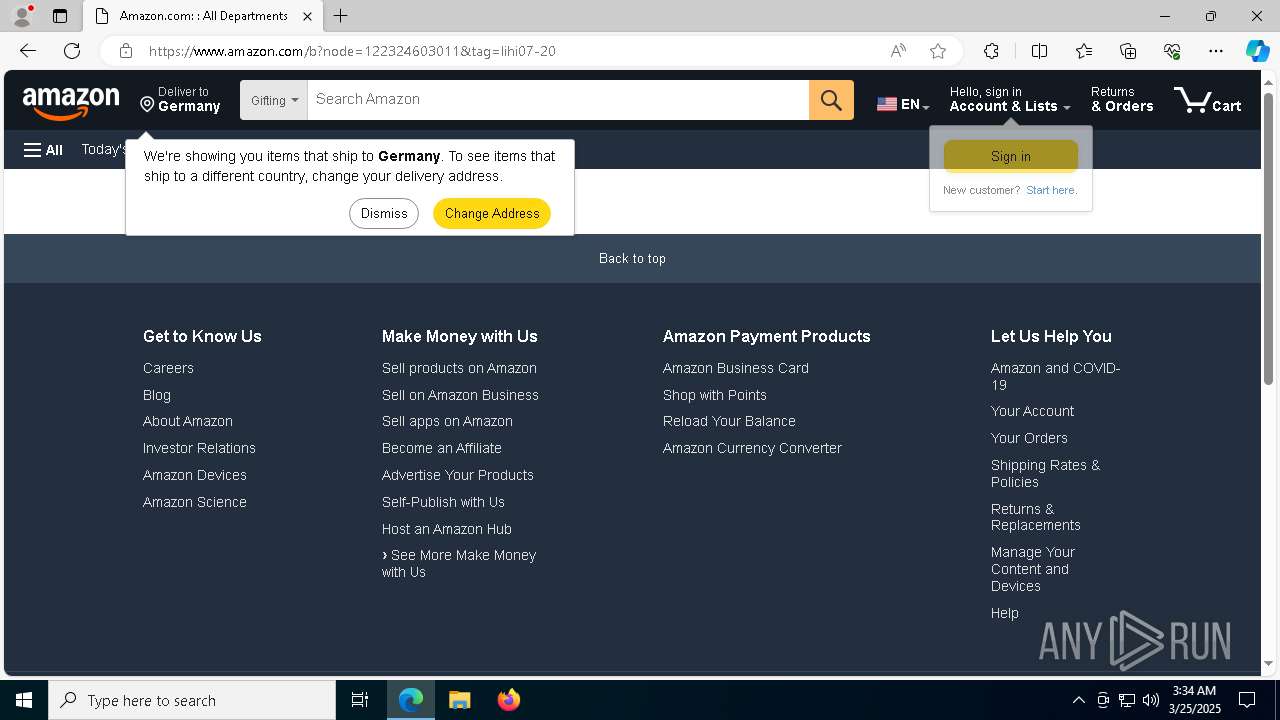
Task: Click the Change Address button
Action: click(492, 213)
